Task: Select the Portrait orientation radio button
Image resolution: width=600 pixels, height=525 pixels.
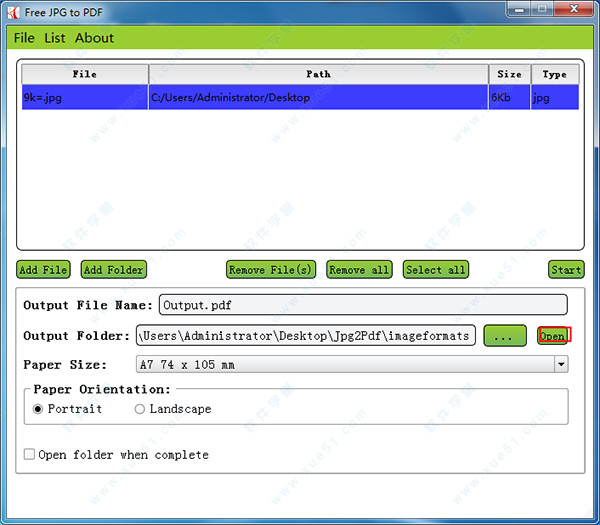Action: (38, 409)
